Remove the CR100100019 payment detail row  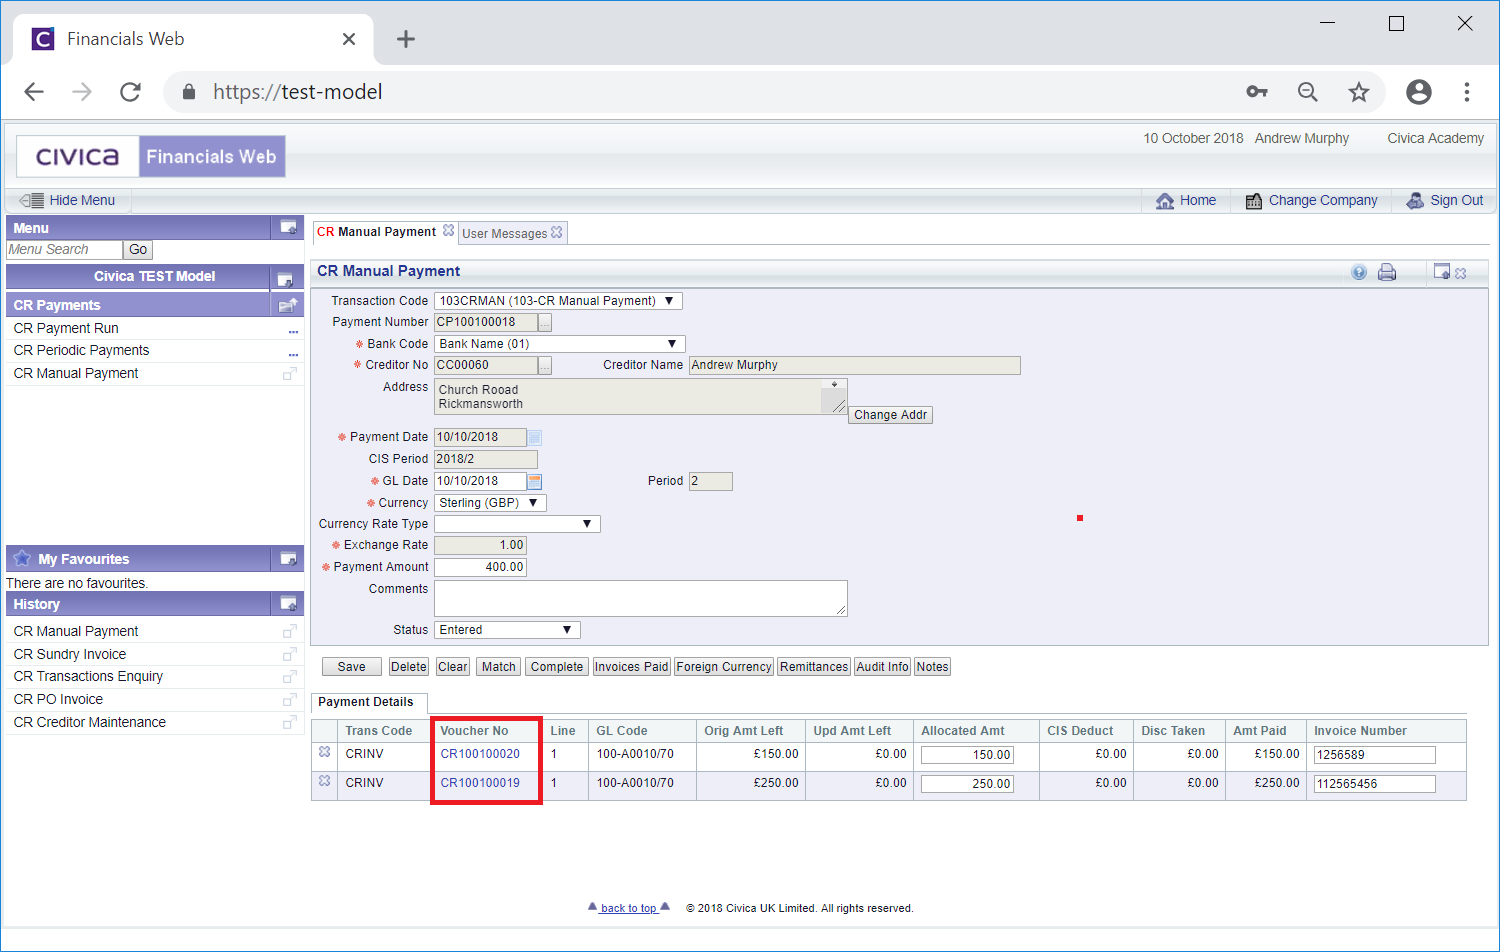(x=325, y=781)
